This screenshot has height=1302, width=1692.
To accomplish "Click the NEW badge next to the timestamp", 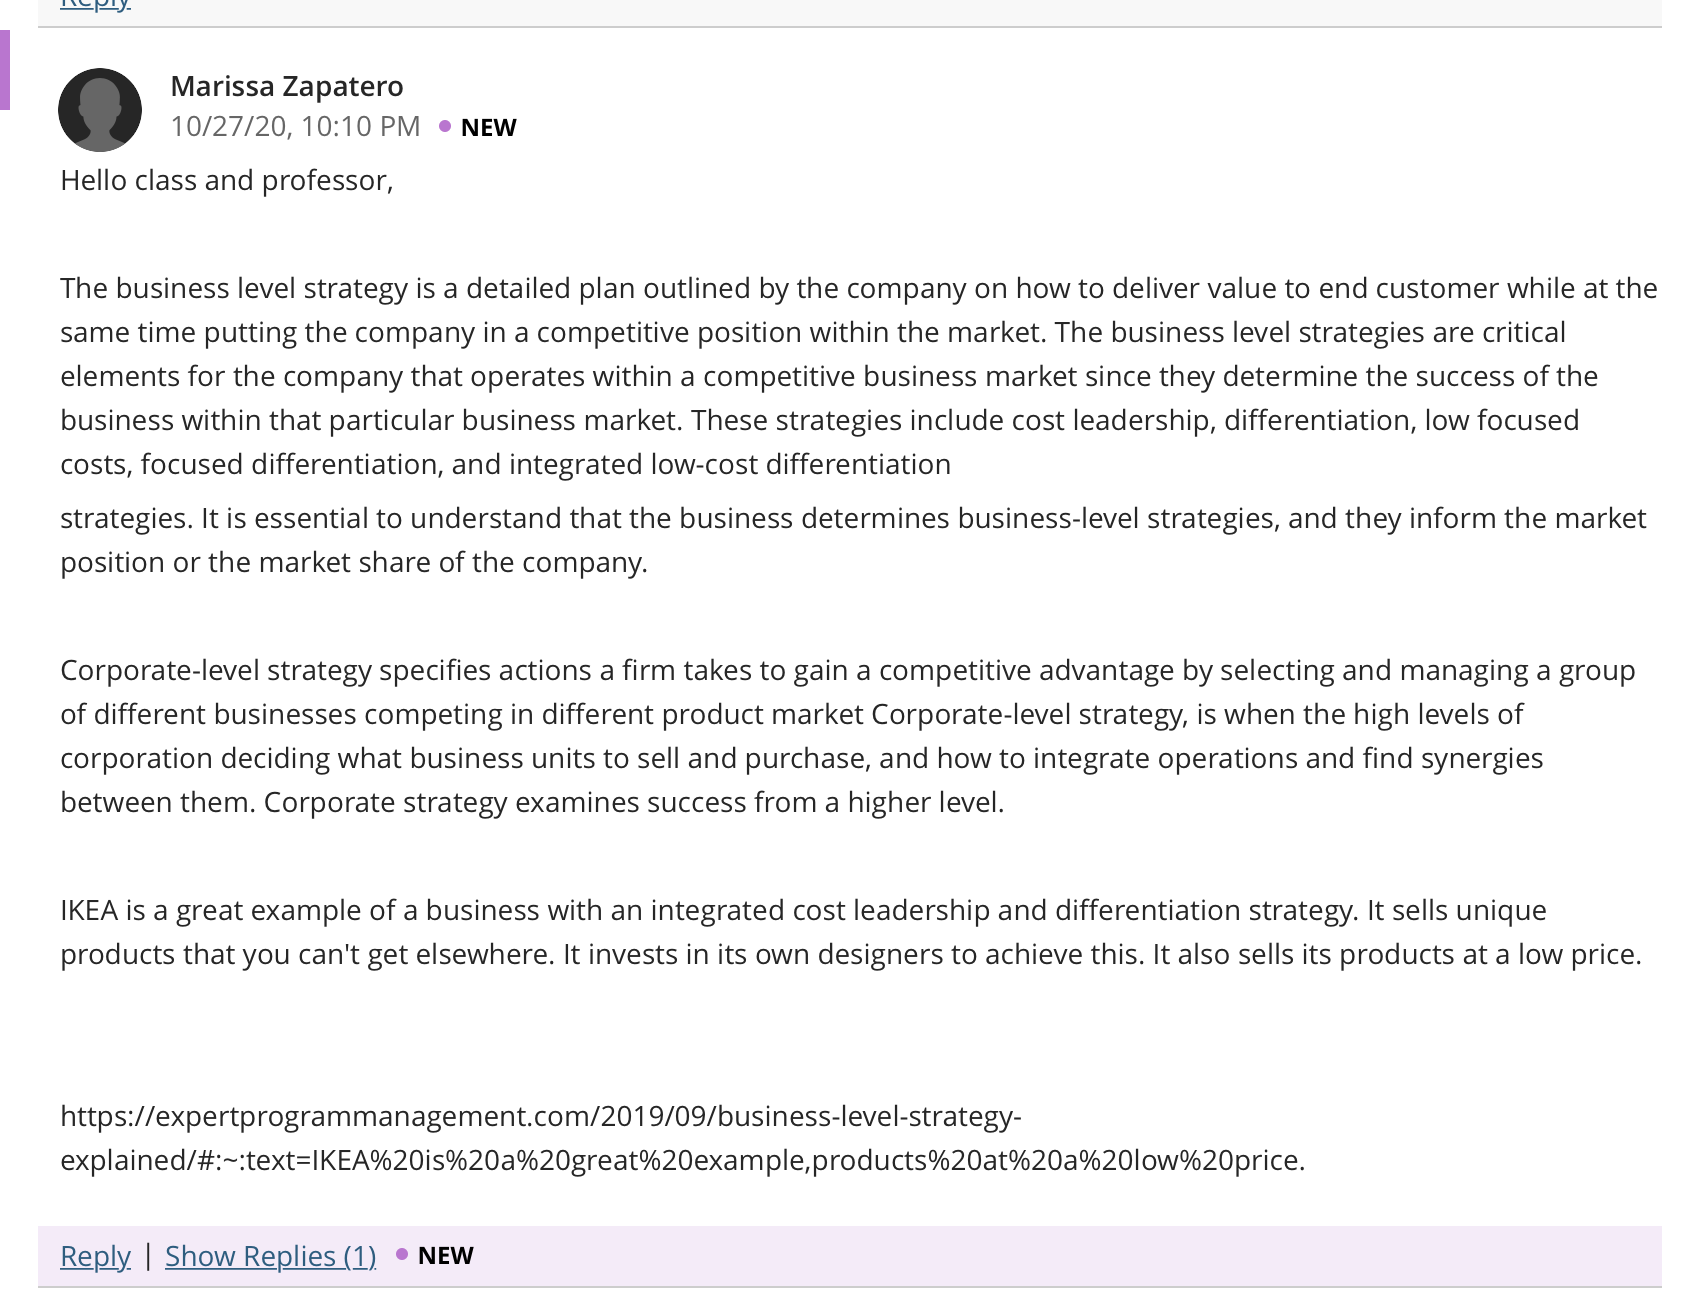I will click(488, 127).
